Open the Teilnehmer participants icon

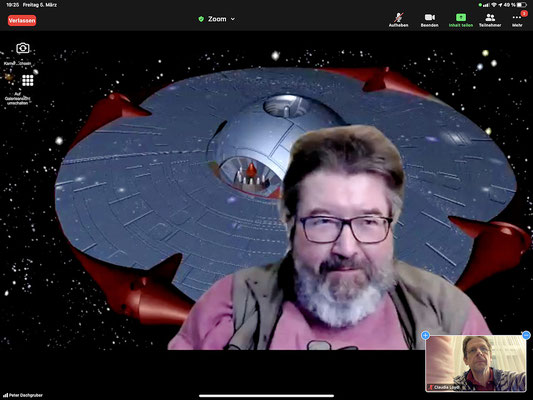pos(490,17)
